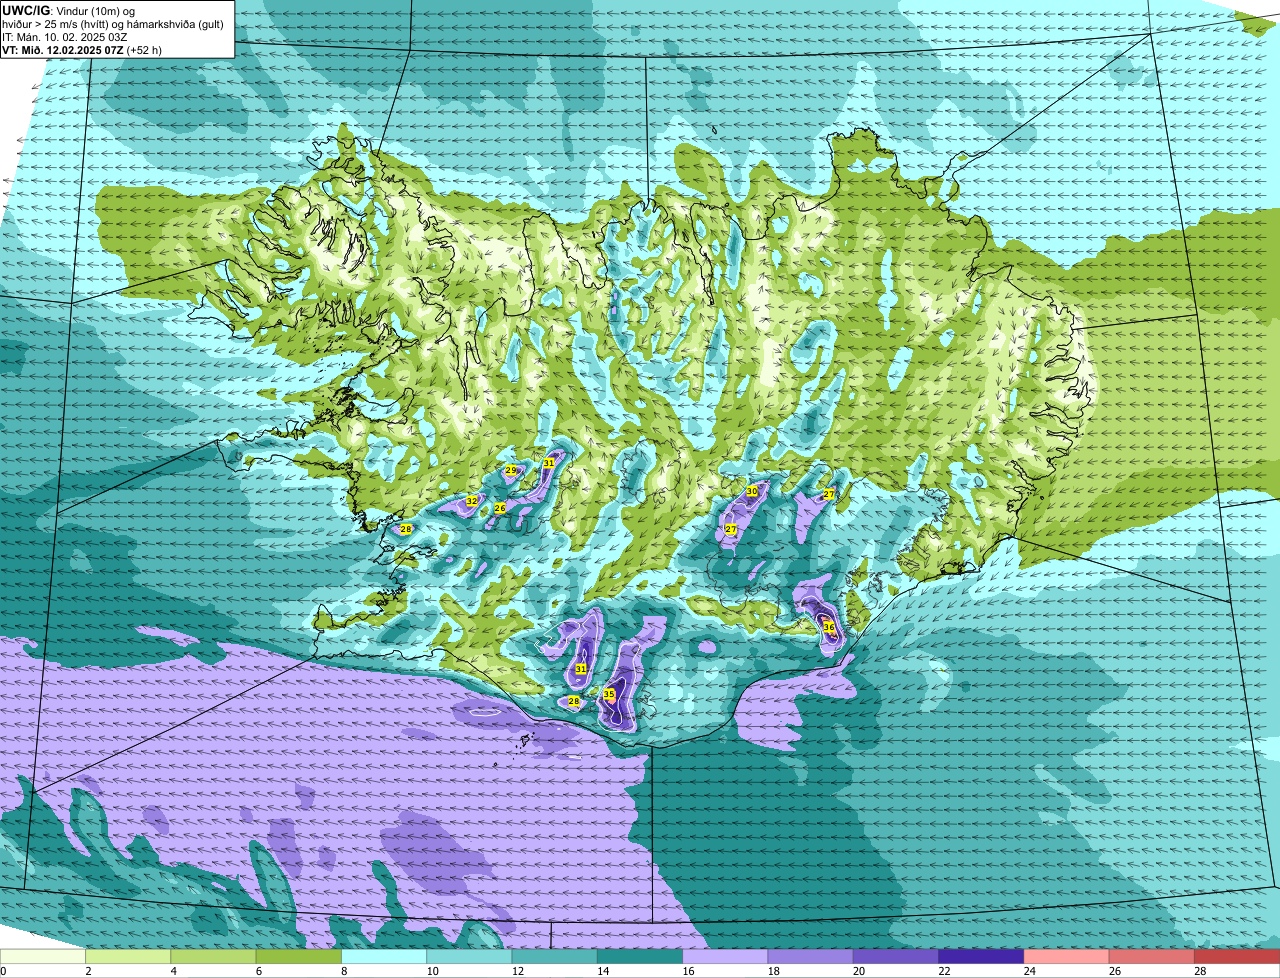
Task: Click the legend swatch for 4–6 m/s
Action: tap(213, 956)
